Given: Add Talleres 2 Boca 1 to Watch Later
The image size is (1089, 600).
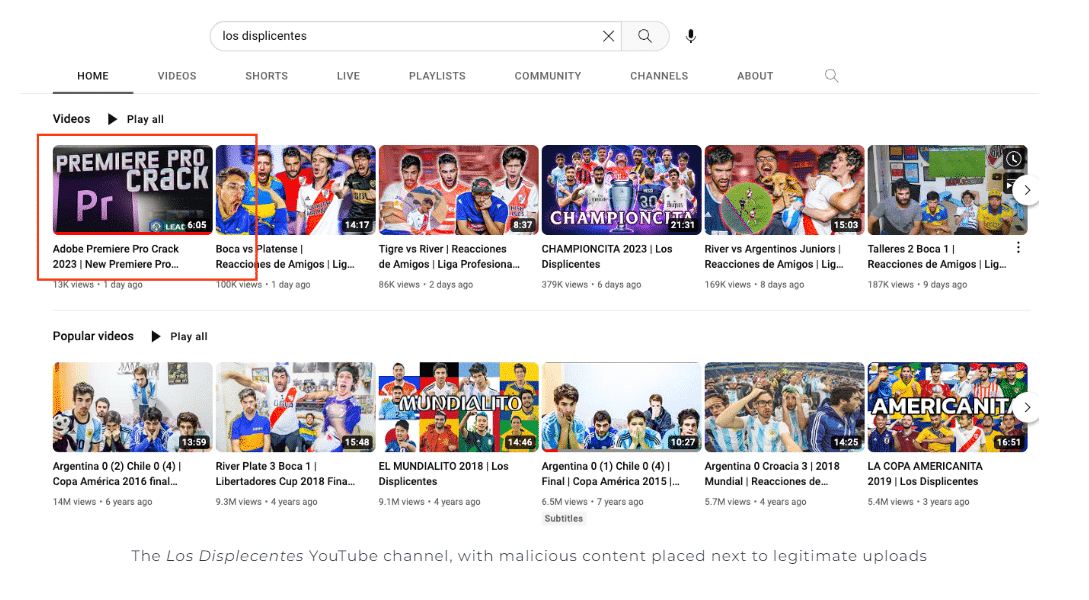Looking at the screenshot, I should [1014, 159].
